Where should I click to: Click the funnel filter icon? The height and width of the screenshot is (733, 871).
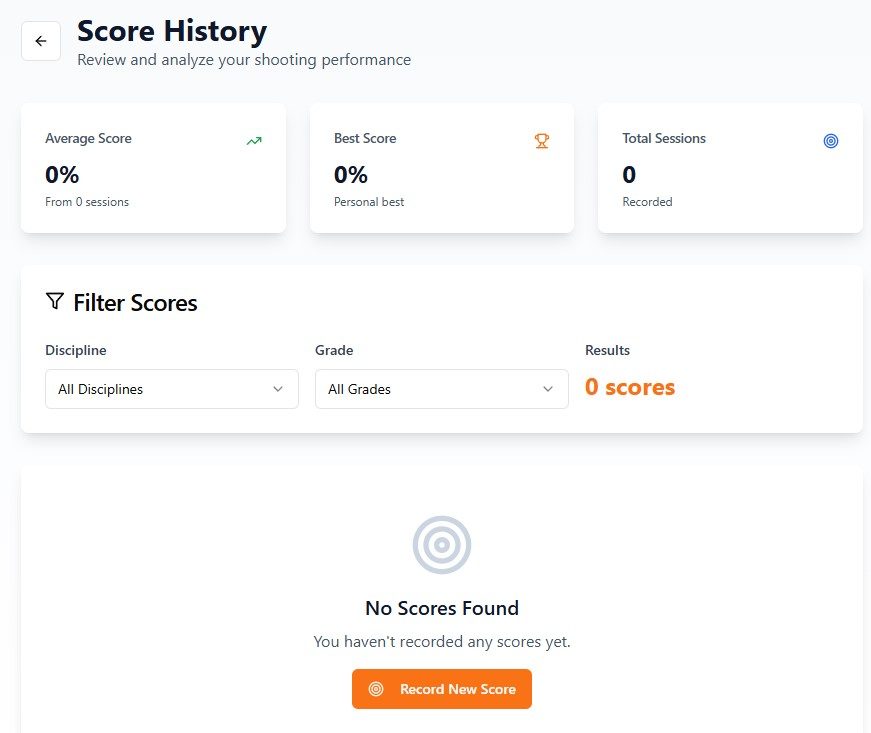pyautogui.click(x=55, y=301)
